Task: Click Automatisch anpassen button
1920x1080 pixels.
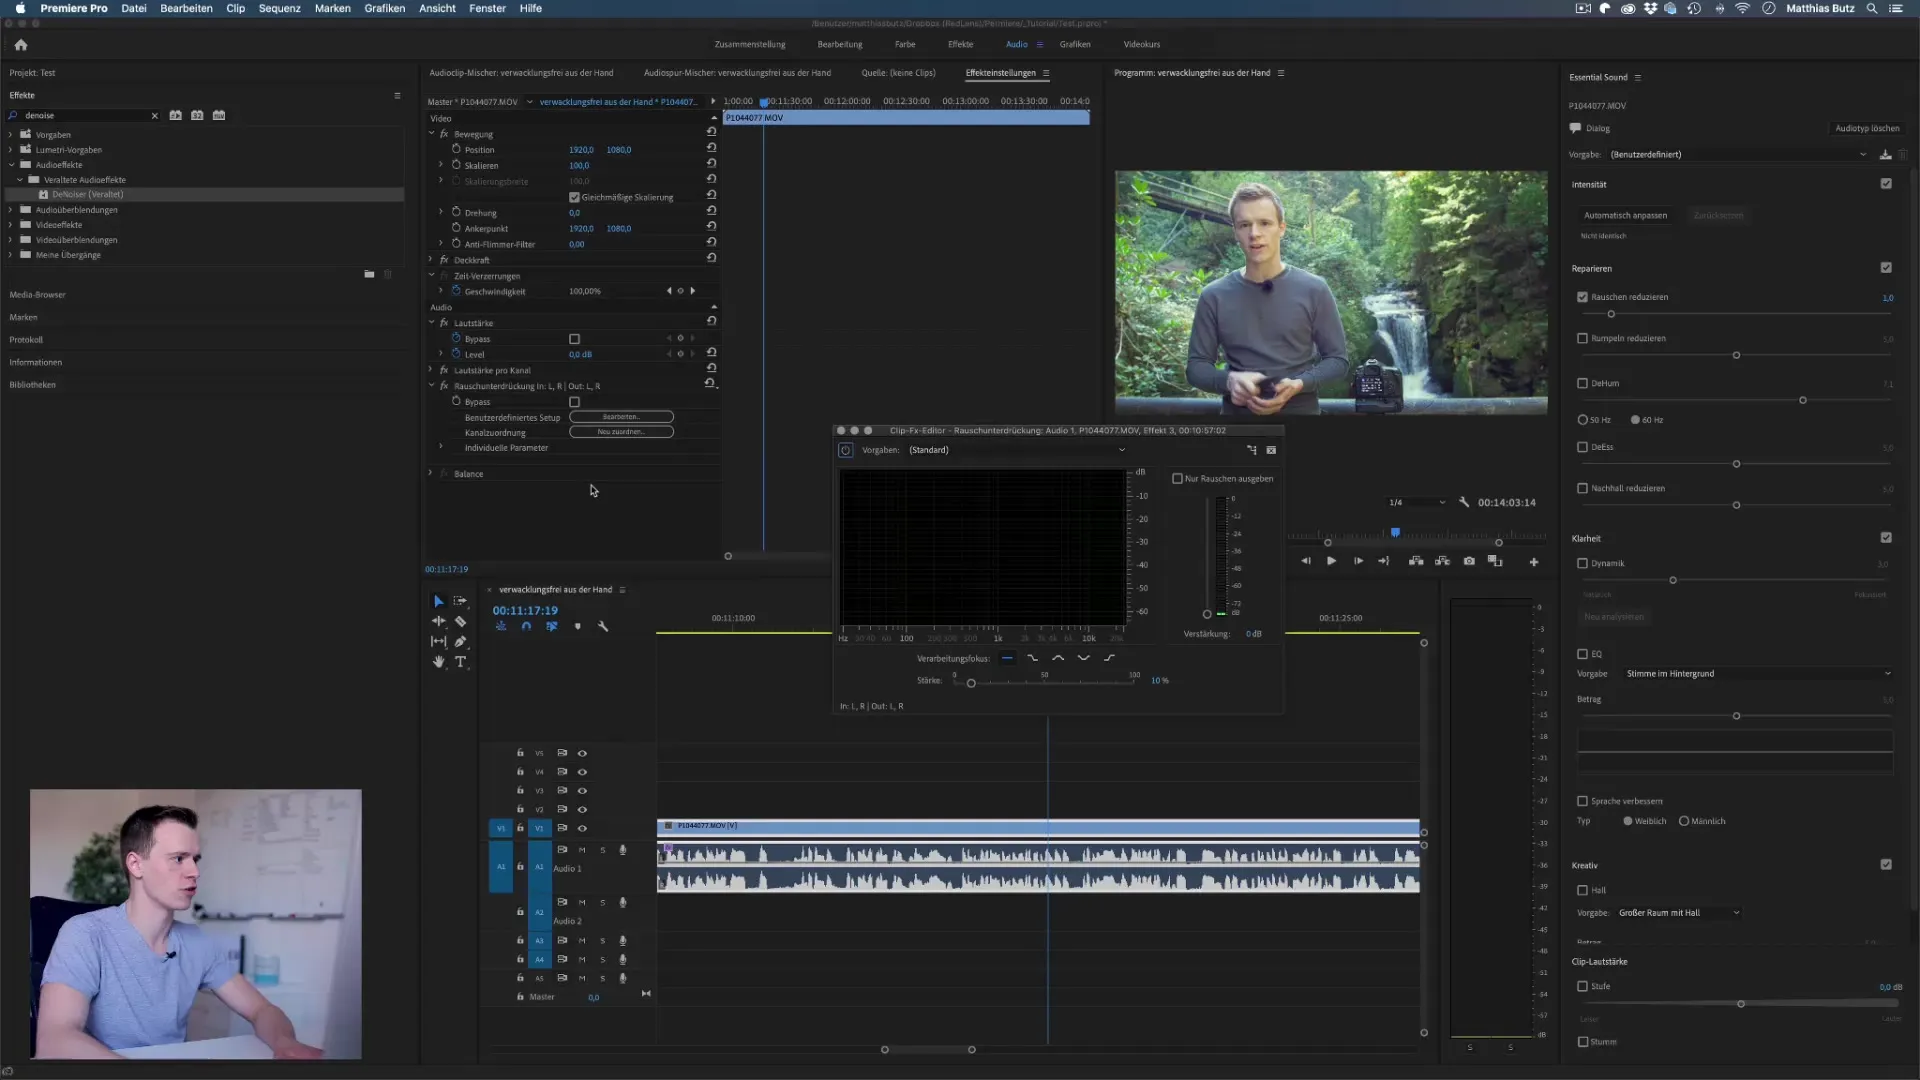Action: coord(1625,215)
